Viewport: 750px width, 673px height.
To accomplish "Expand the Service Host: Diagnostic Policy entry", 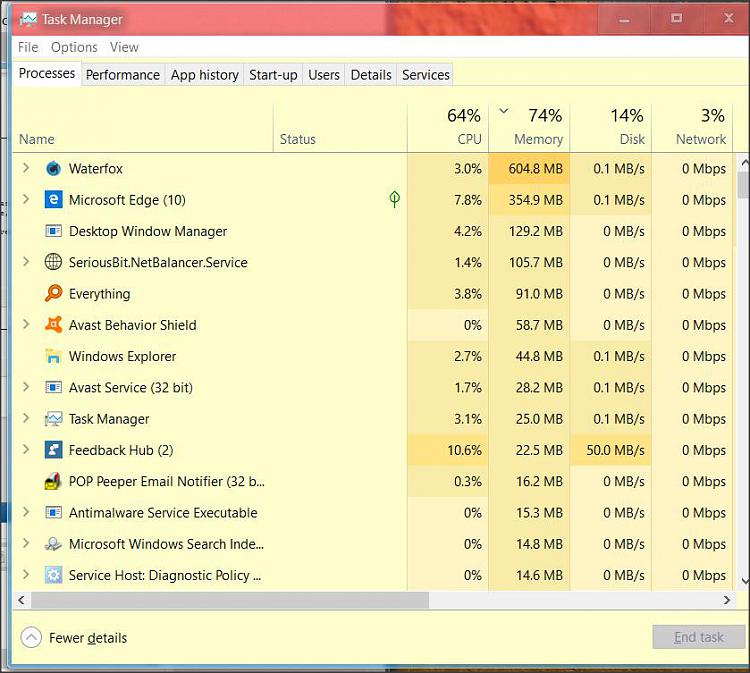I will [x=26, y=574].
